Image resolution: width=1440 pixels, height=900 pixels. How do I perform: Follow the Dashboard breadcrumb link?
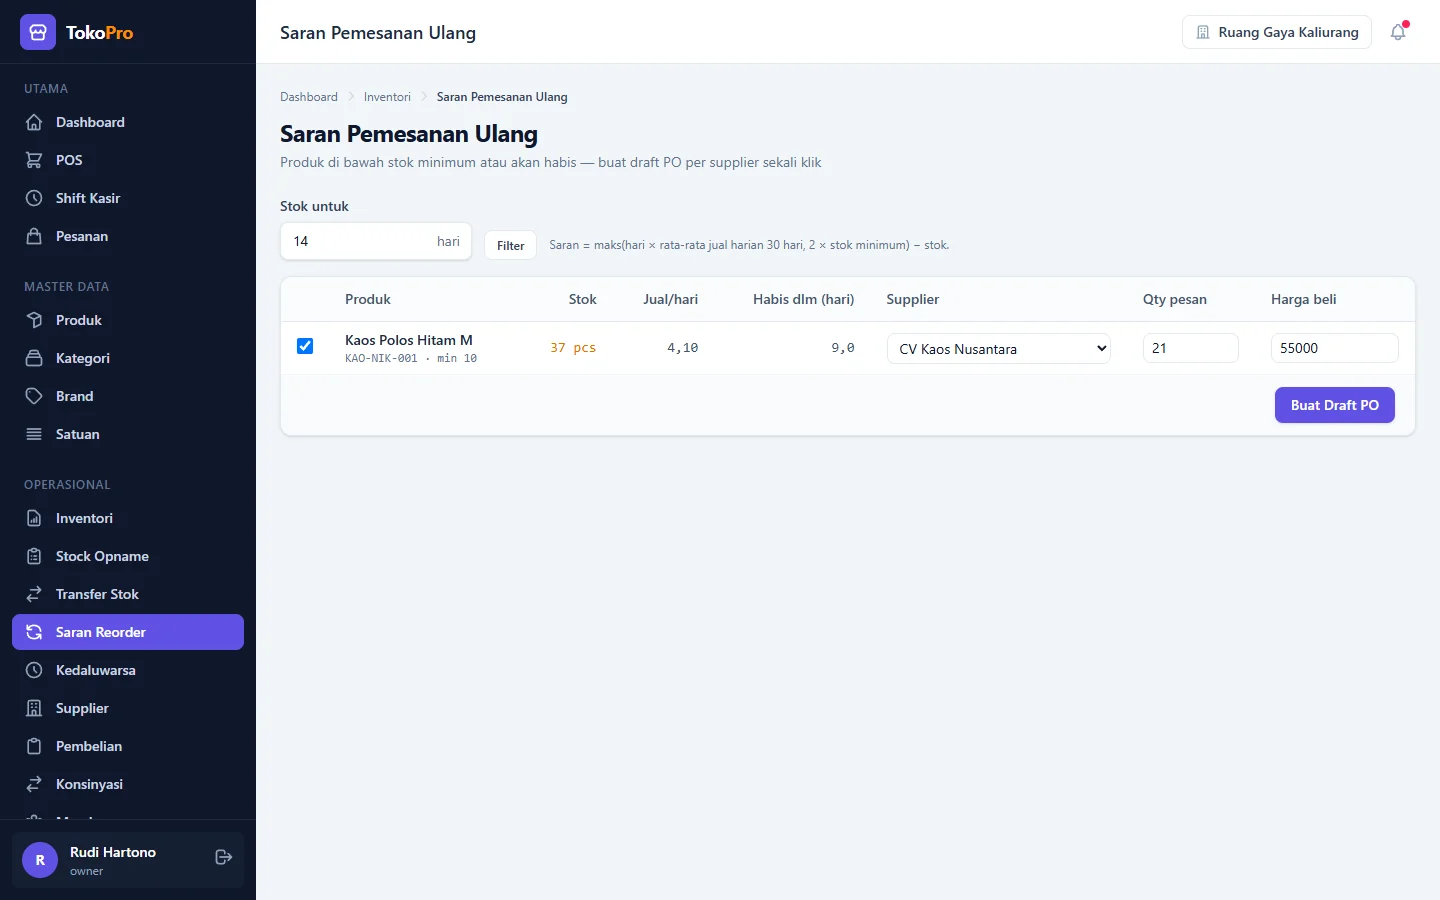tap(309, 97)
